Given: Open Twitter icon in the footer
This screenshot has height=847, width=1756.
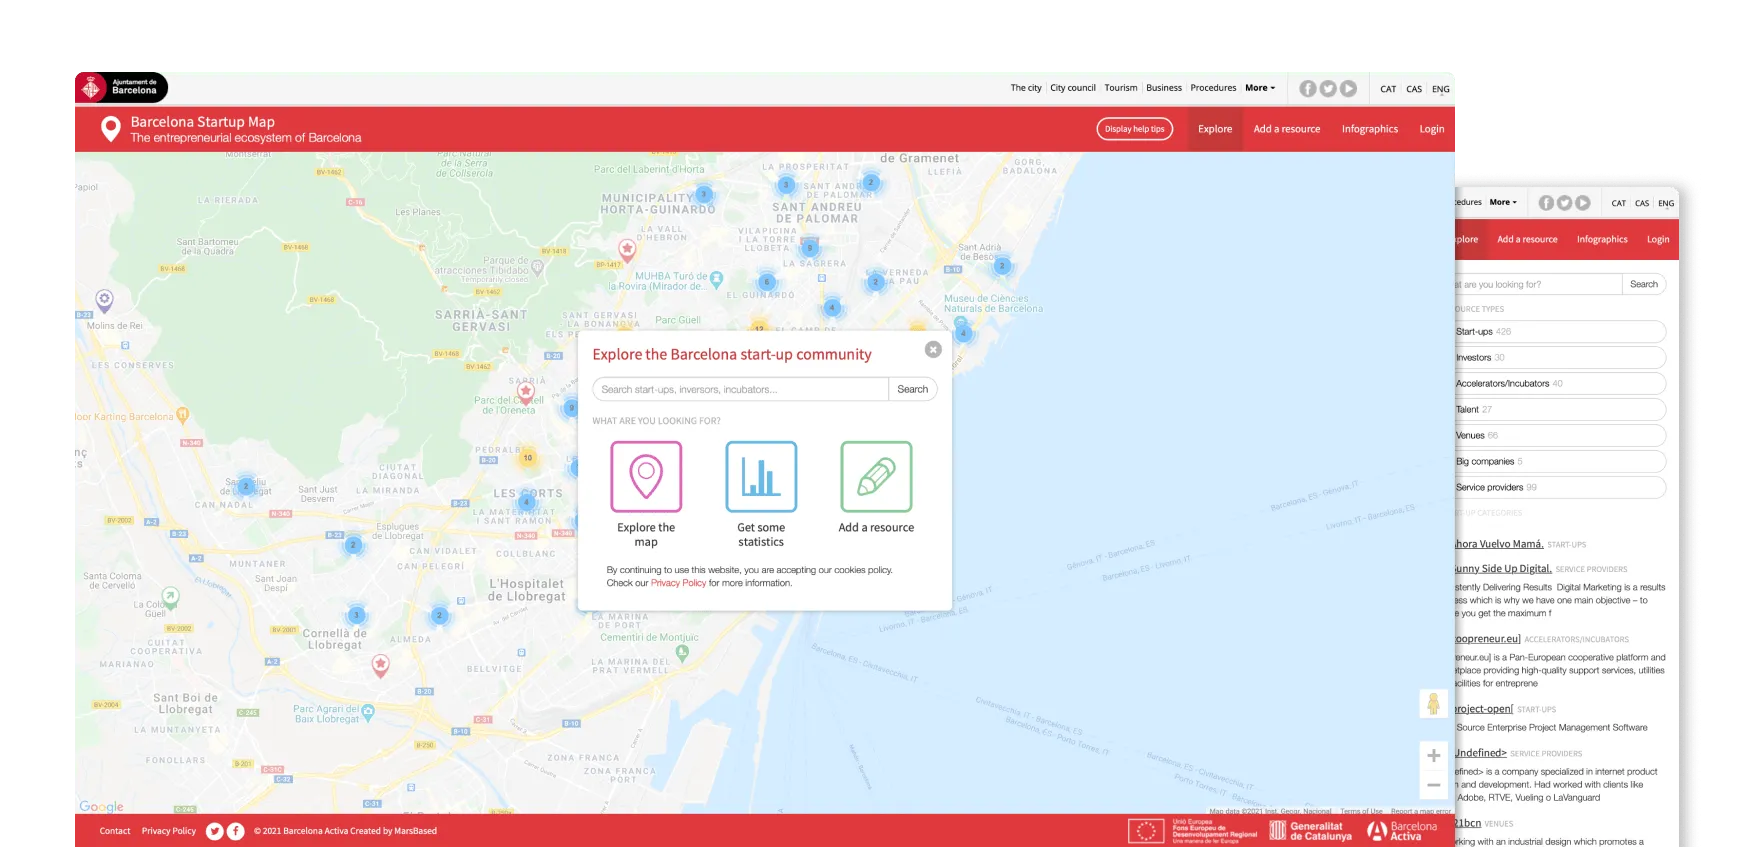Looking at the screenshot, I should coord(215,831).
